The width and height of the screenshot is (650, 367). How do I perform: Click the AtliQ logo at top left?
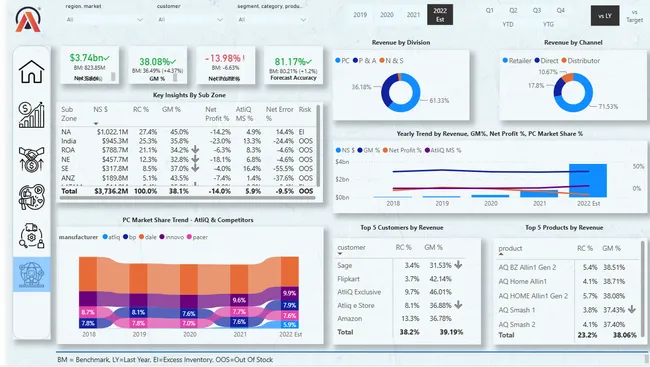(28, 19)
